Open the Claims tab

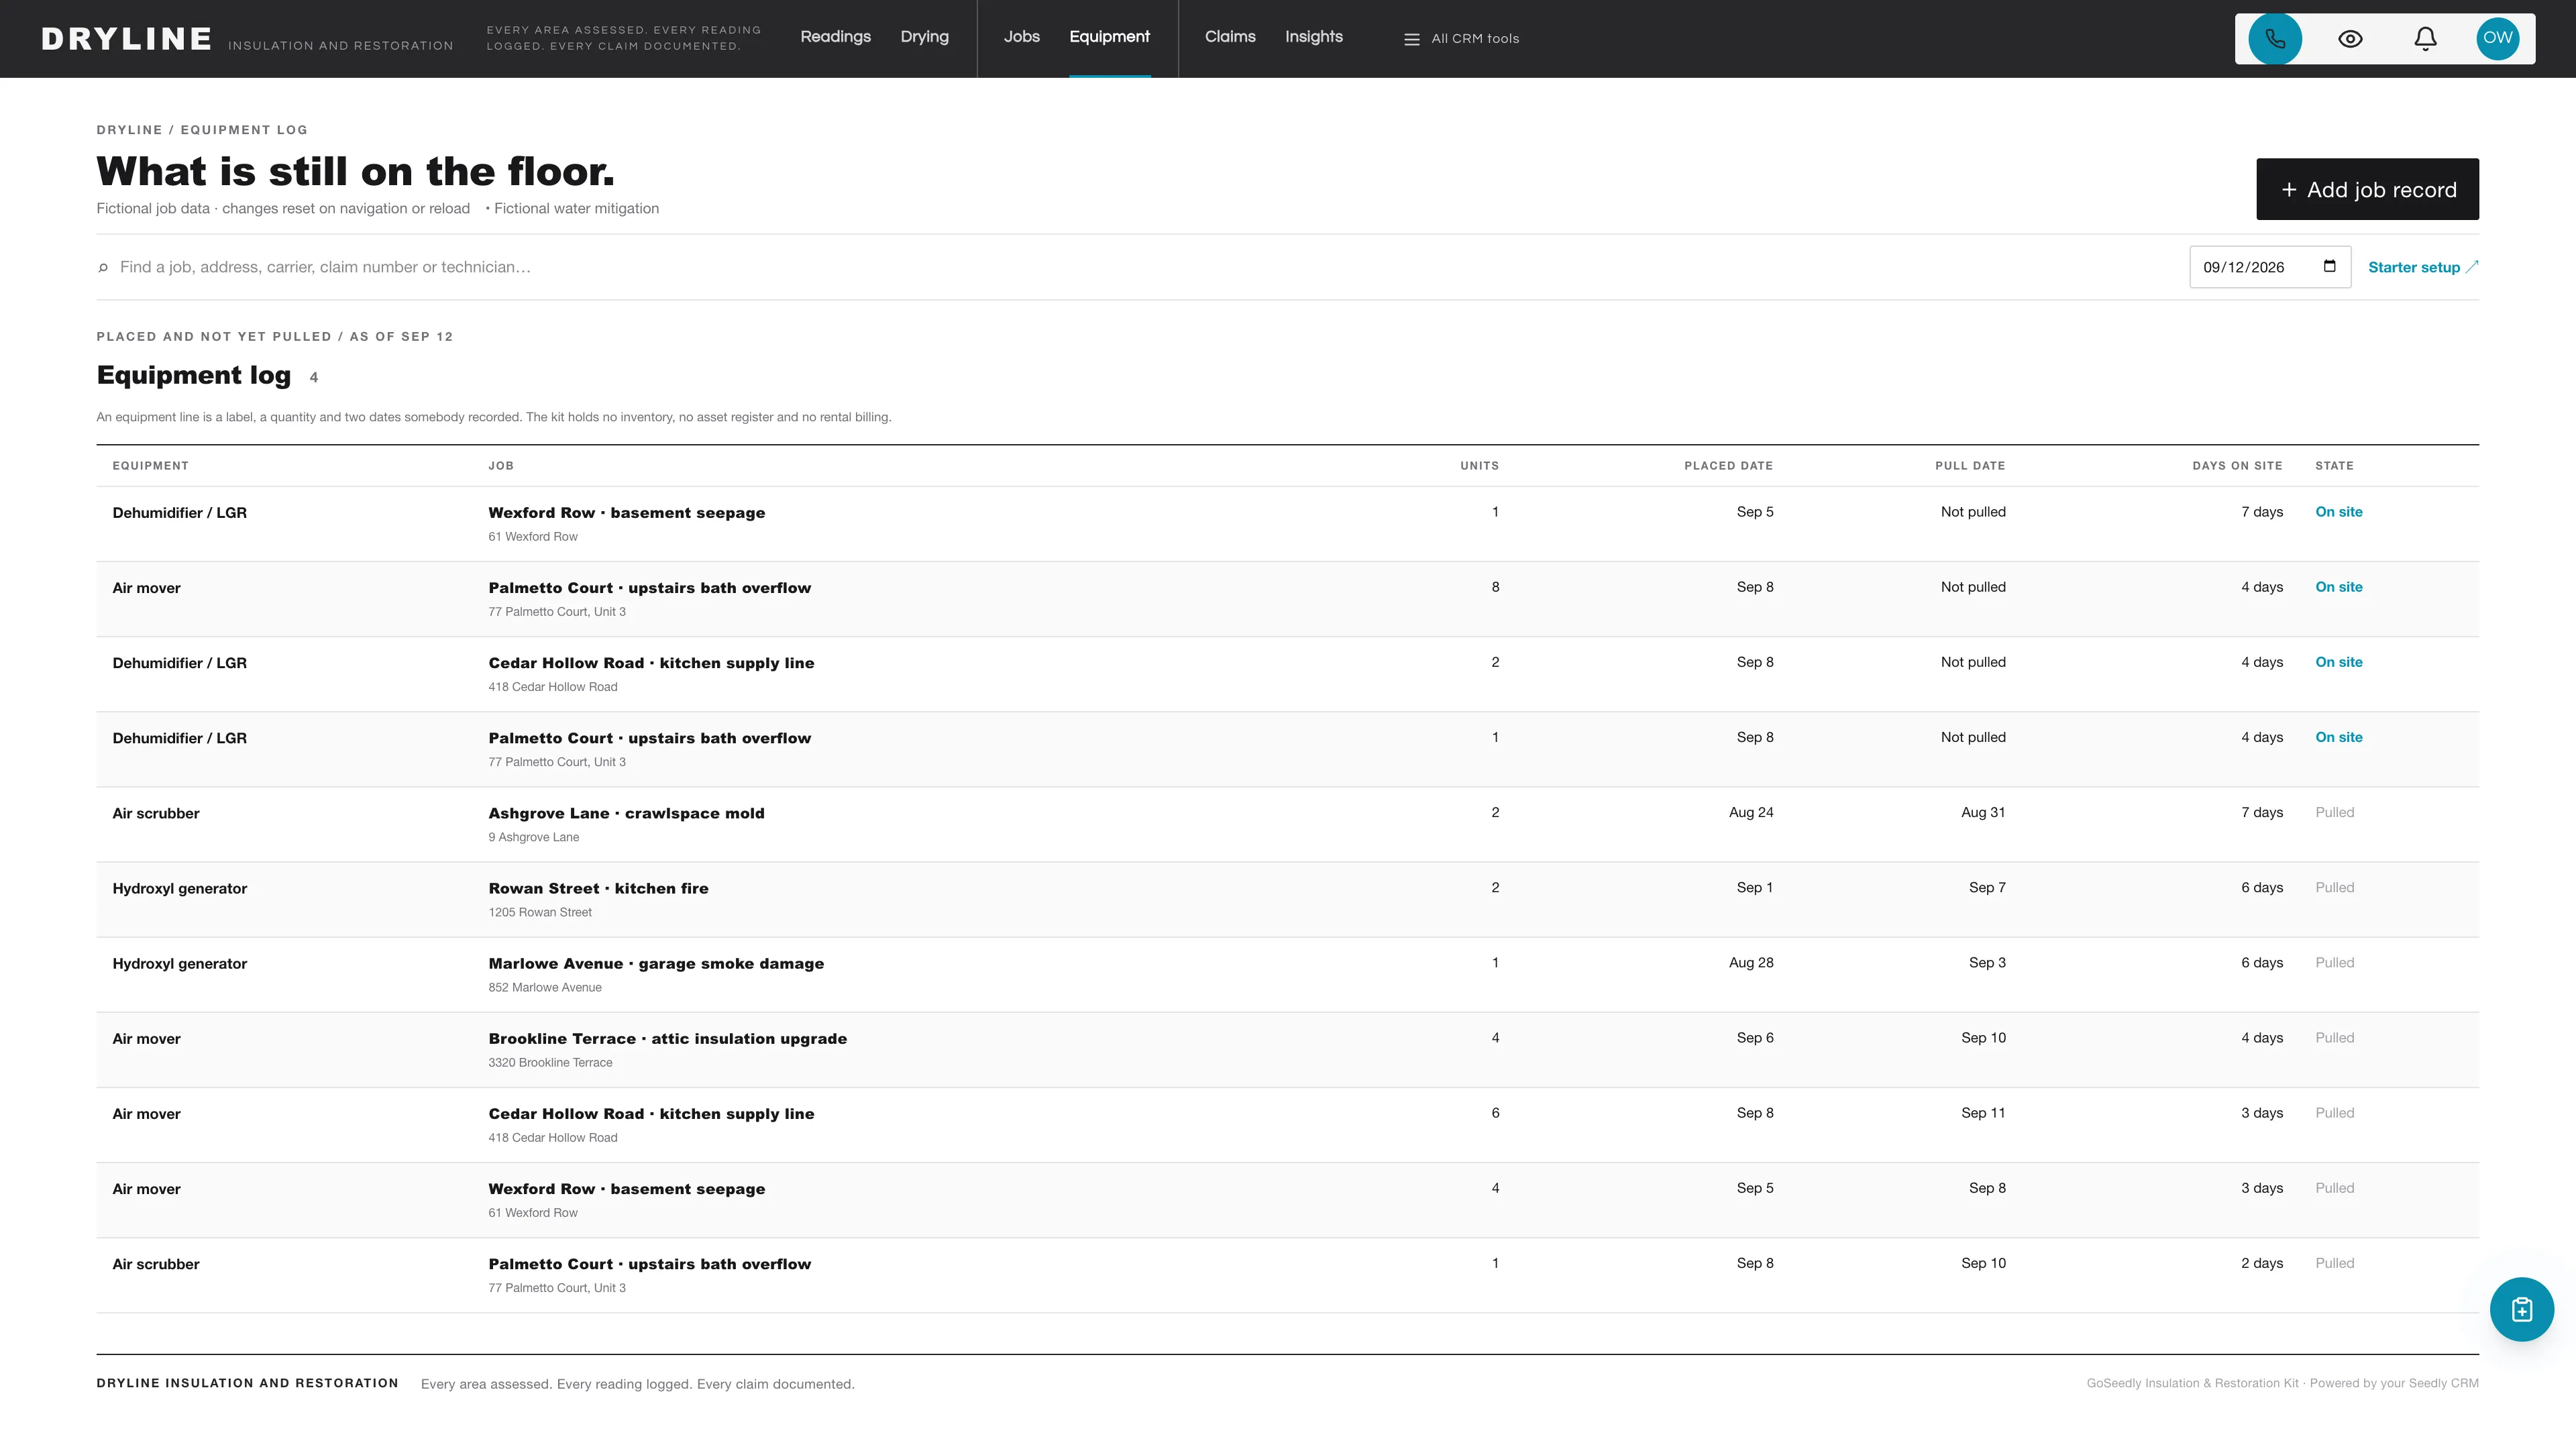[1230, 37]
